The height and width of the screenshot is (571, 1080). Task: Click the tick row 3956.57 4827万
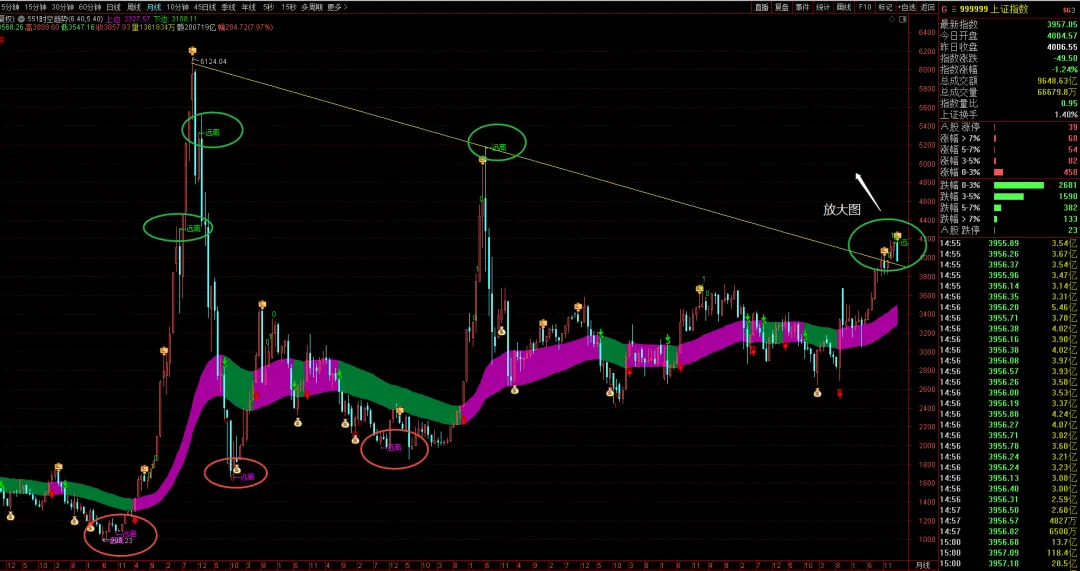click(x=1009, y=521)
